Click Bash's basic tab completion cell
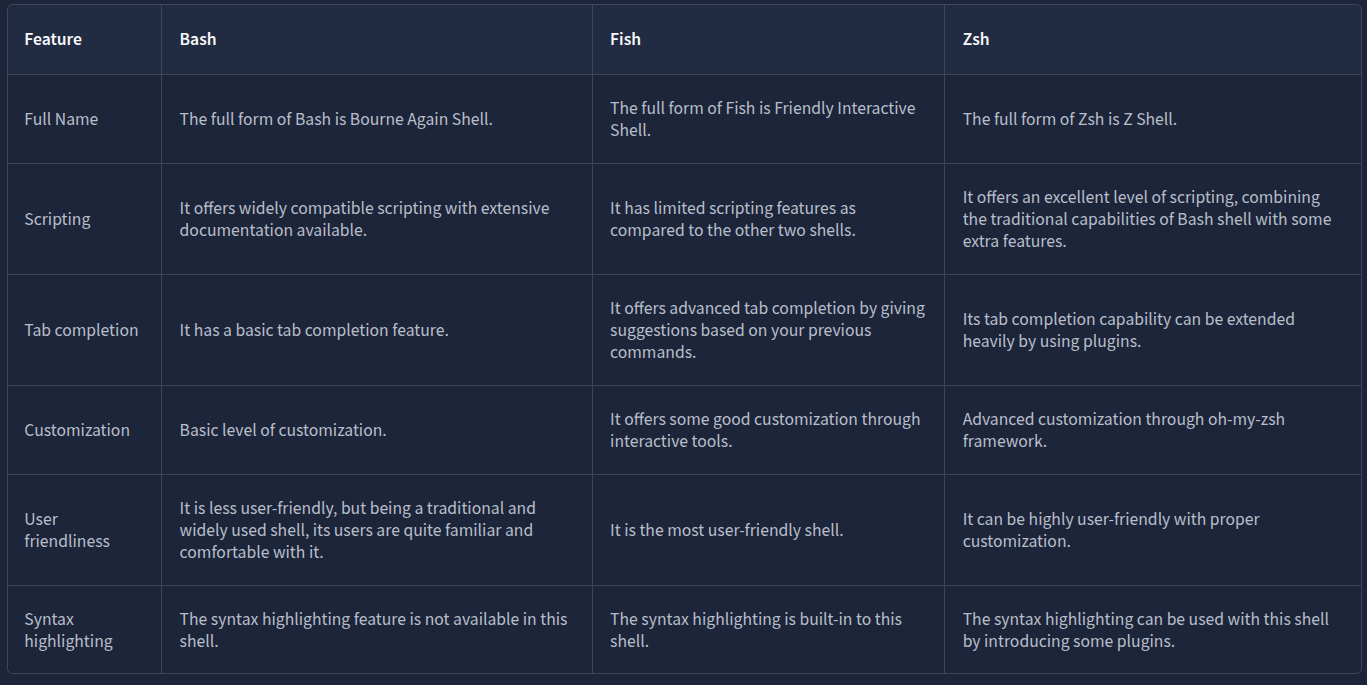The width and height of the screenshot is (1367, 685). (314, 330)
